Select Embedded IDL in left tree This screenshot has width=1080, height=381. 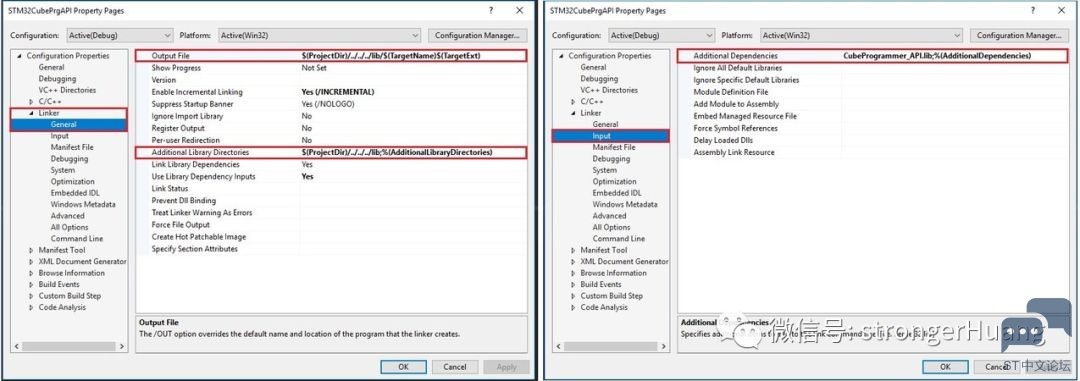pos(75,193)
